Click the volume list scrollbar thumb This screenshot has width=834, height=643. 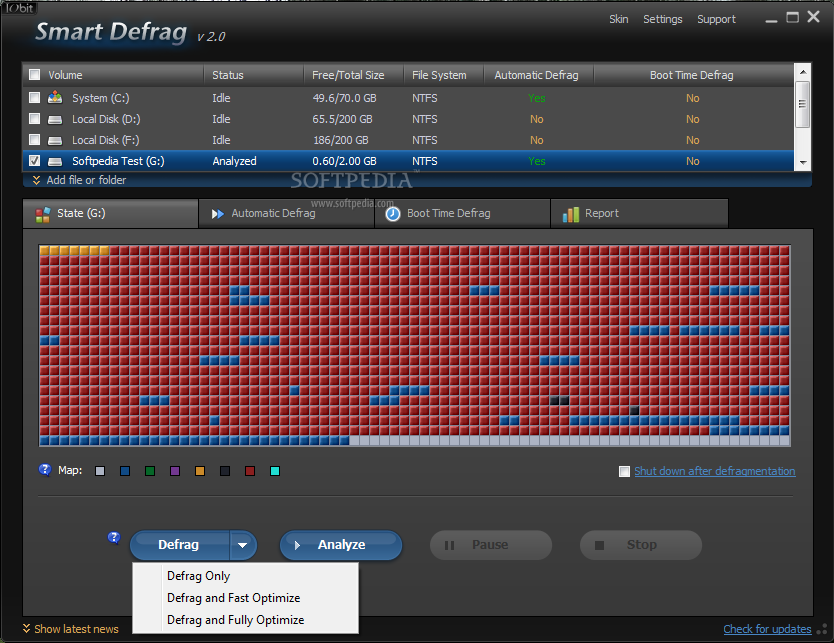[803, 104]
